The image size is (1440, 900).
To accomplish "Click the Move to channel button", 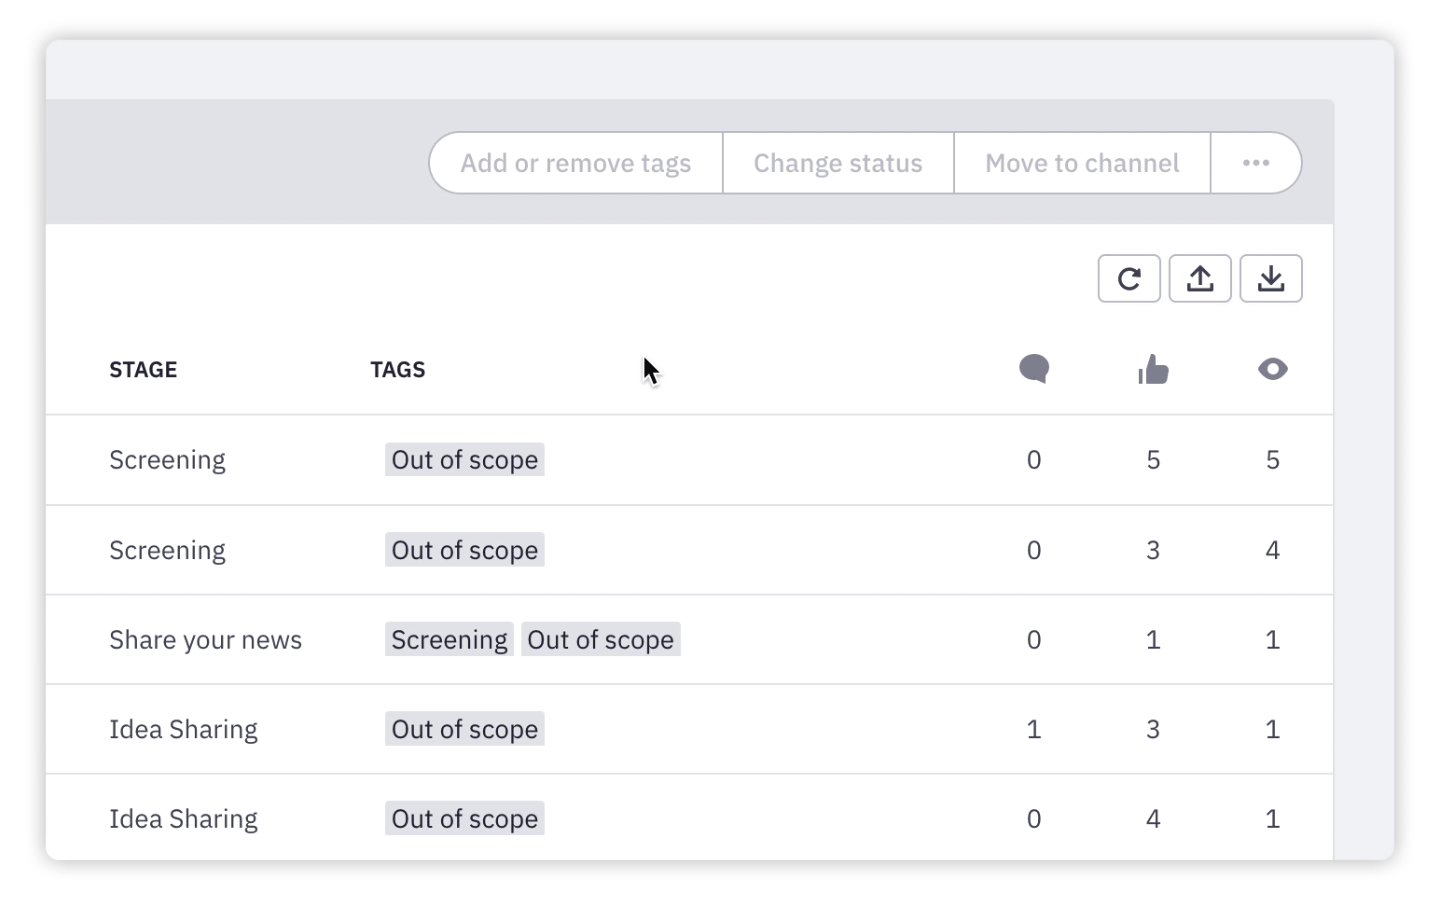I will pyautogui.click(x=1082, y=163).
